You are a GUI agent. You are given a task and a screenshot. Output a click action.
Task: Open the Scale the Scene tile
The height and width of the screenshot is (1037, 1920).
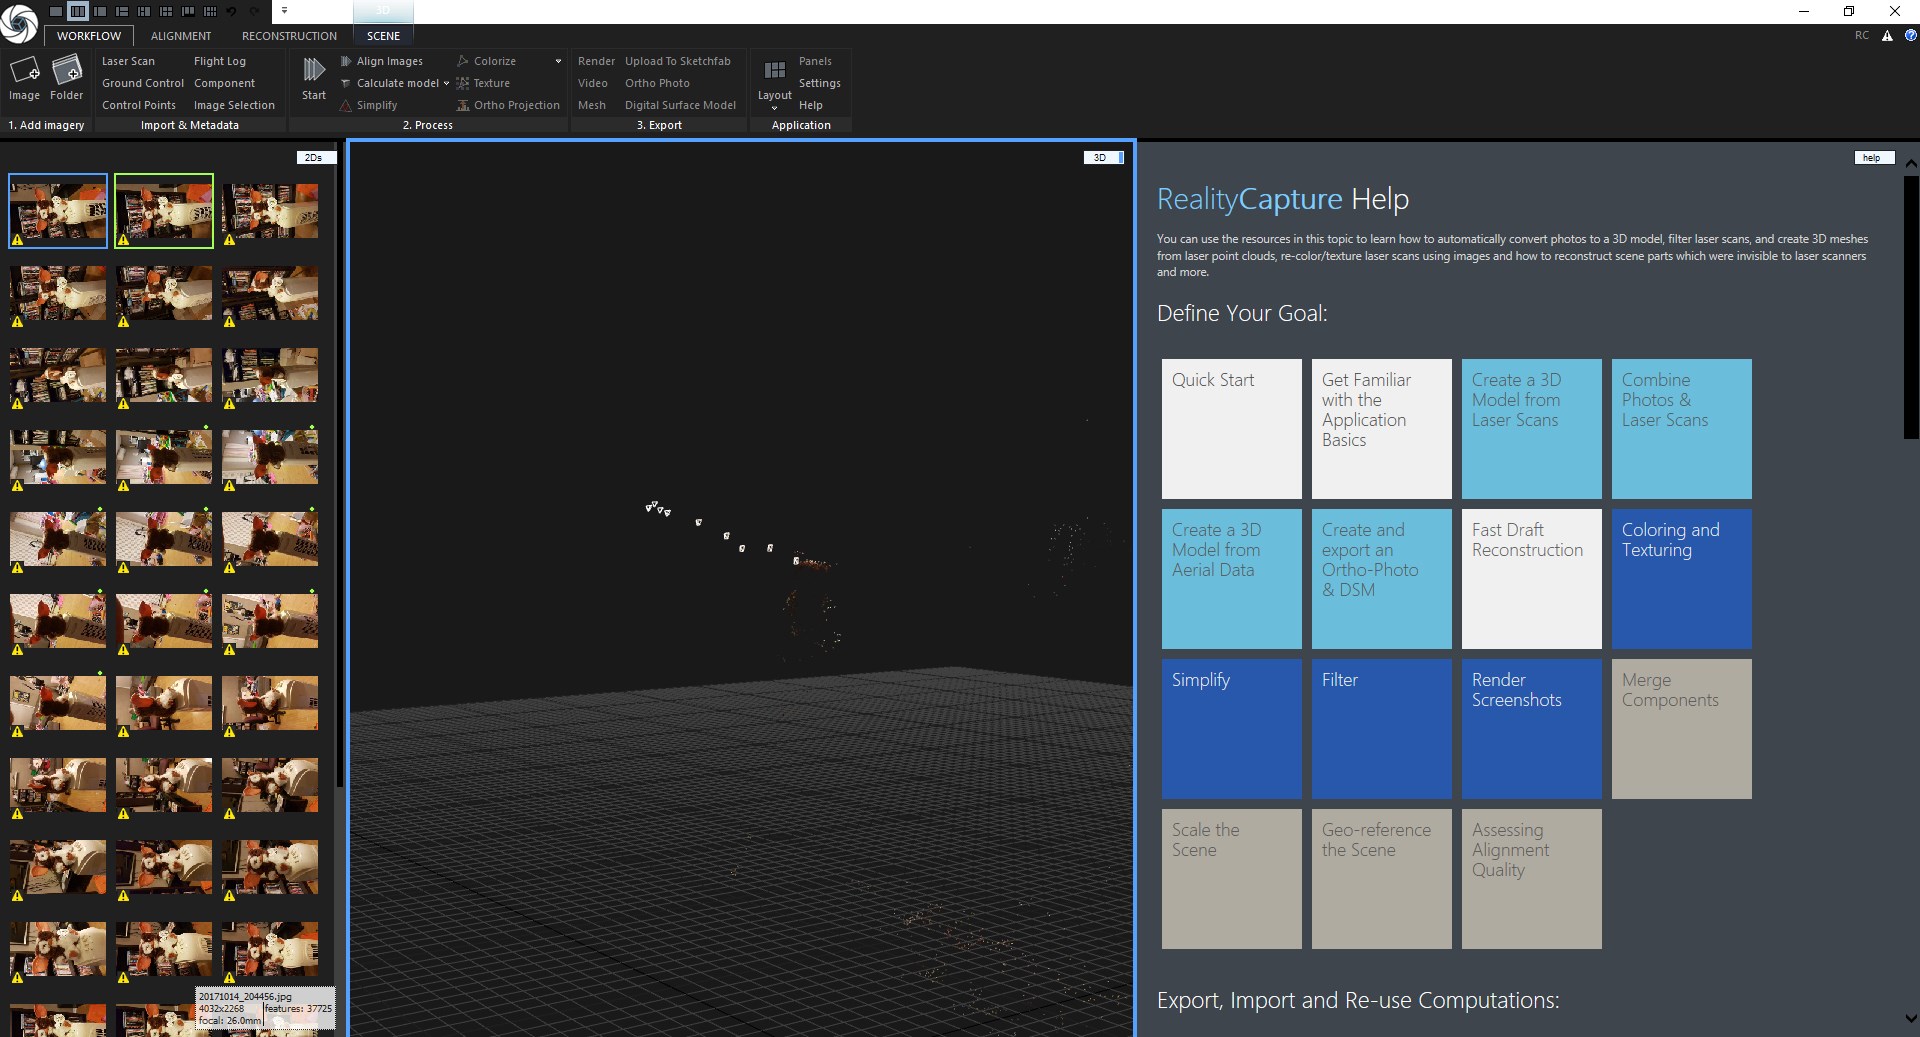(x=1232, y=879)
